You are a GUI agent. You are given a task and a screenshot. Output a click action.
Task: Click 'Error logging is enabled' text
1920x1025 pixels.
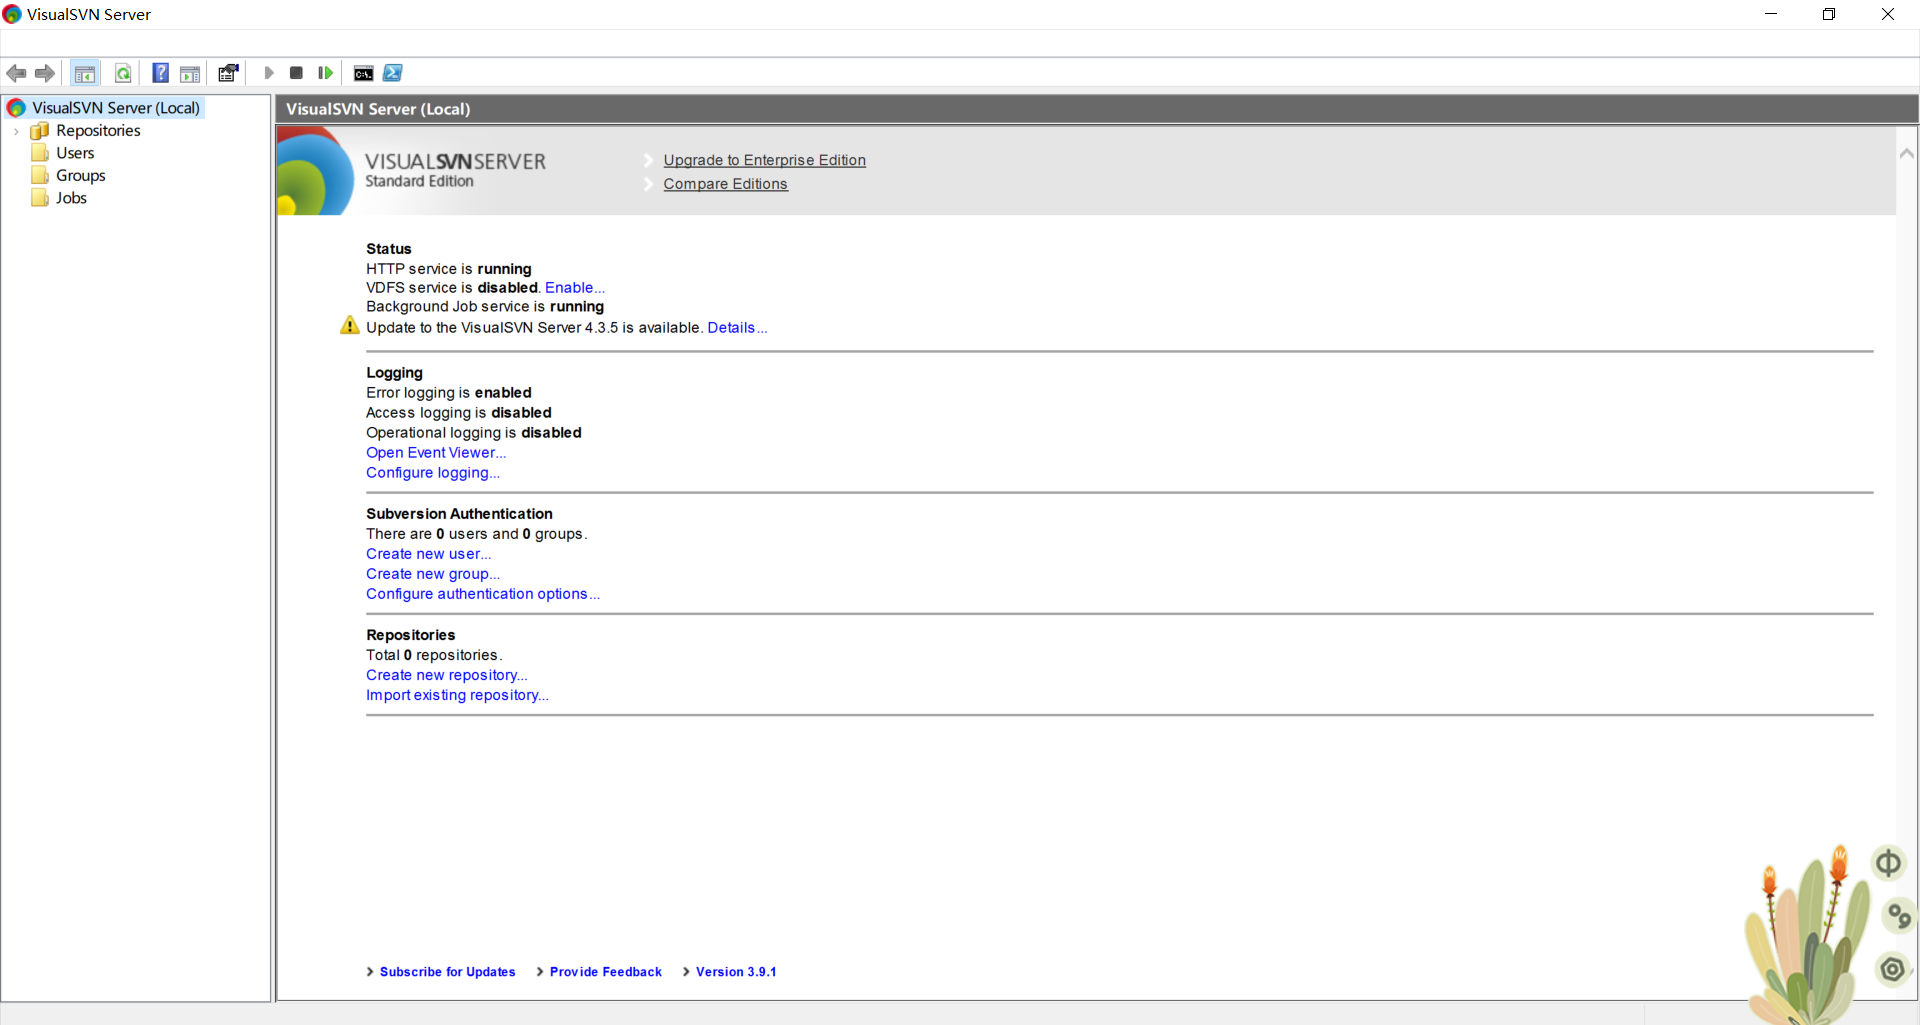coord(449,393)
